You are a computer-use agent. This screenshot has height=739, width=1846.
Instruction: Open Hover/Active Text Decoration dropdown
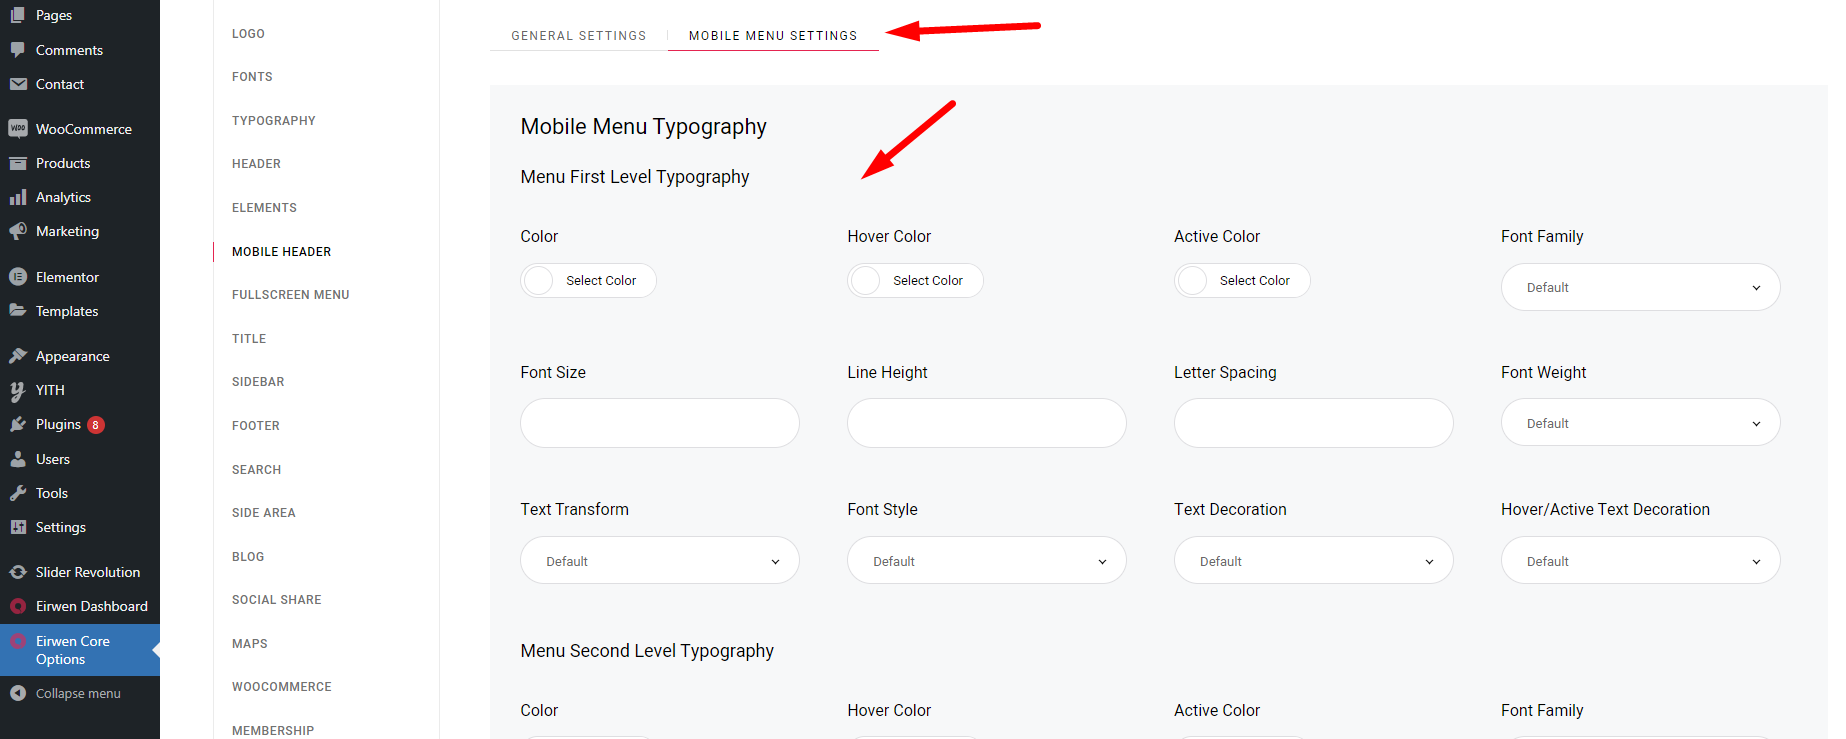(x=1640, y=561)
